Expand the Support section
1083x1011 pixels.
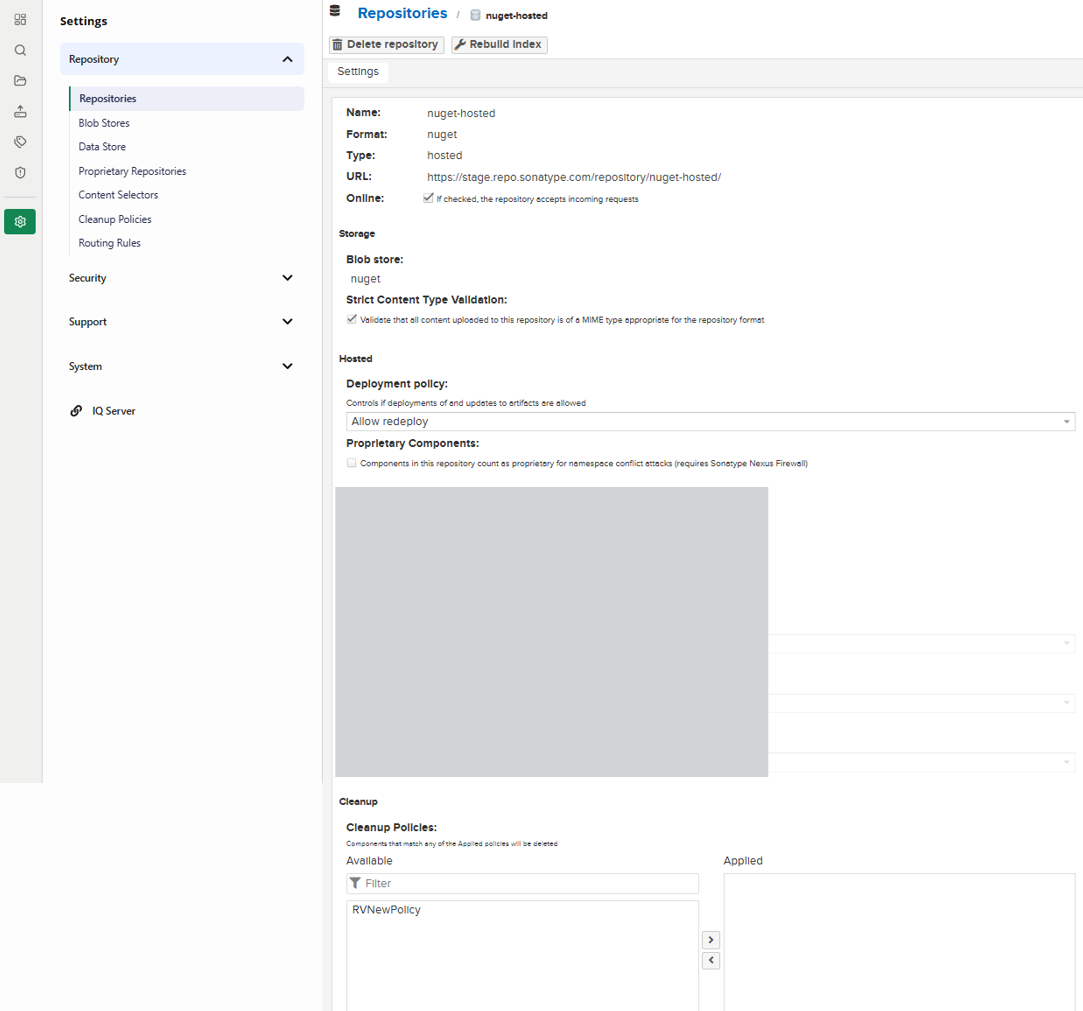tap(182, 322)
